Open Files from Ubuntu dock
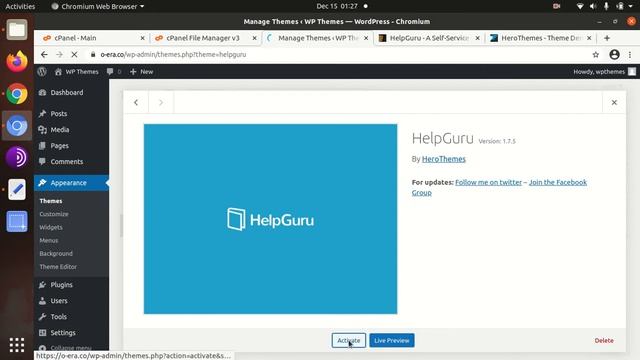The image size is (640, 360). 17,30
